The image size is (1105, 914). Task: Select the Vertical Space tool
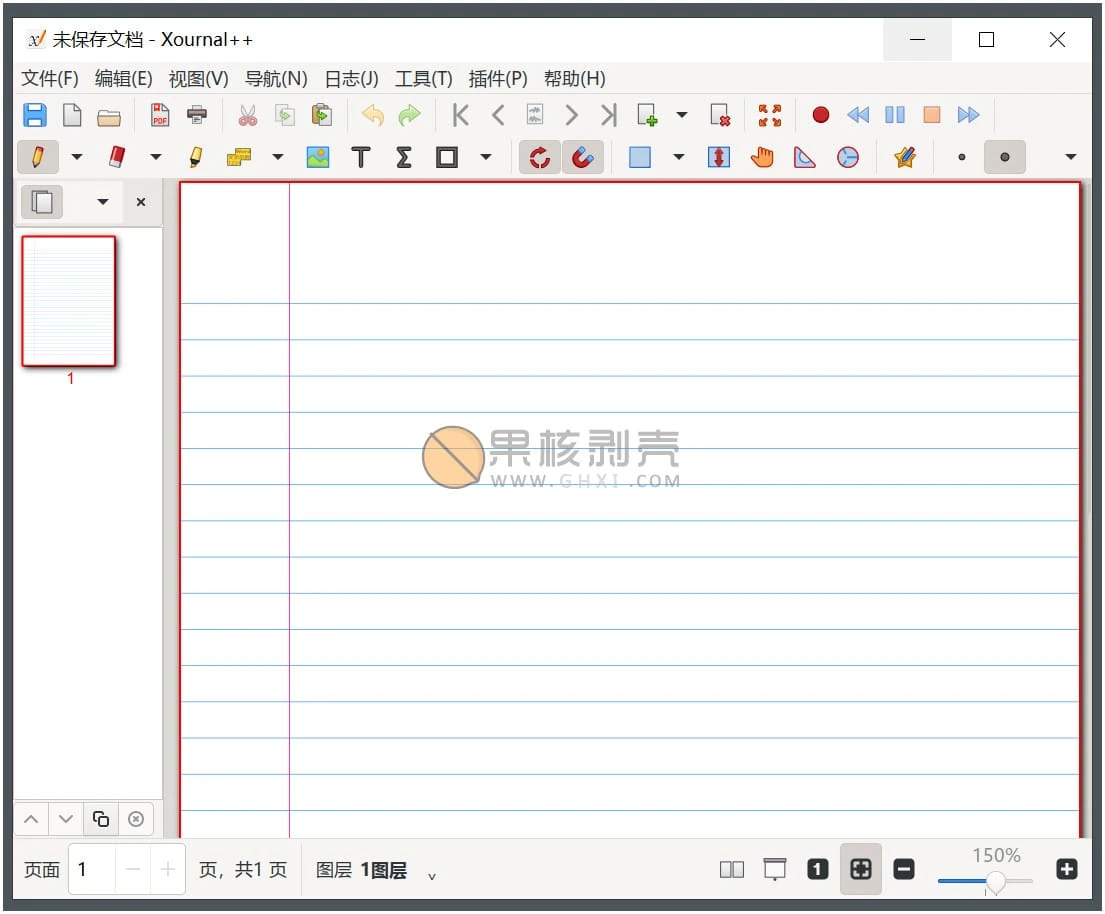point(718,157)
